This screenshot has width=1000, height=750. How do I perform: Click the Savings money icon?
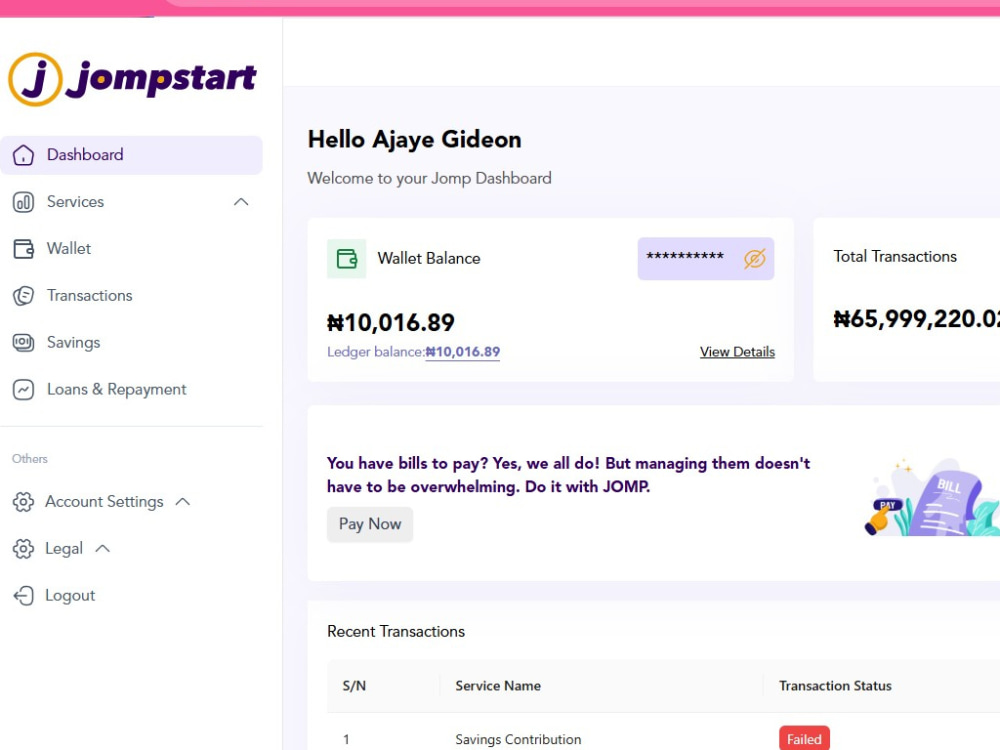(24, 342)
